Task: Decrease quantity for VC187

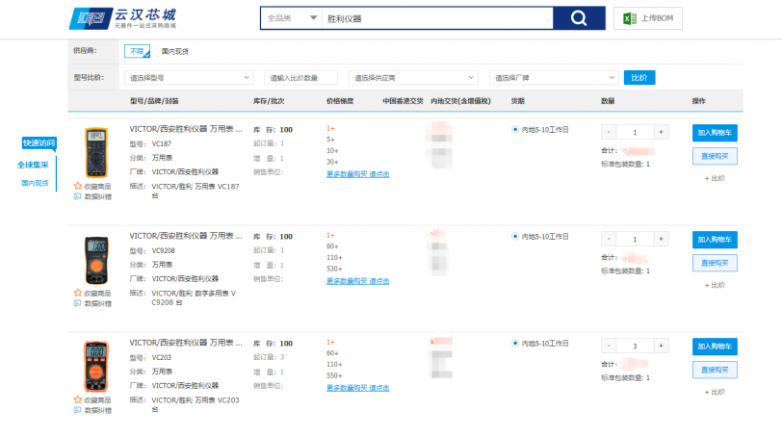Action: coord(609,132)
